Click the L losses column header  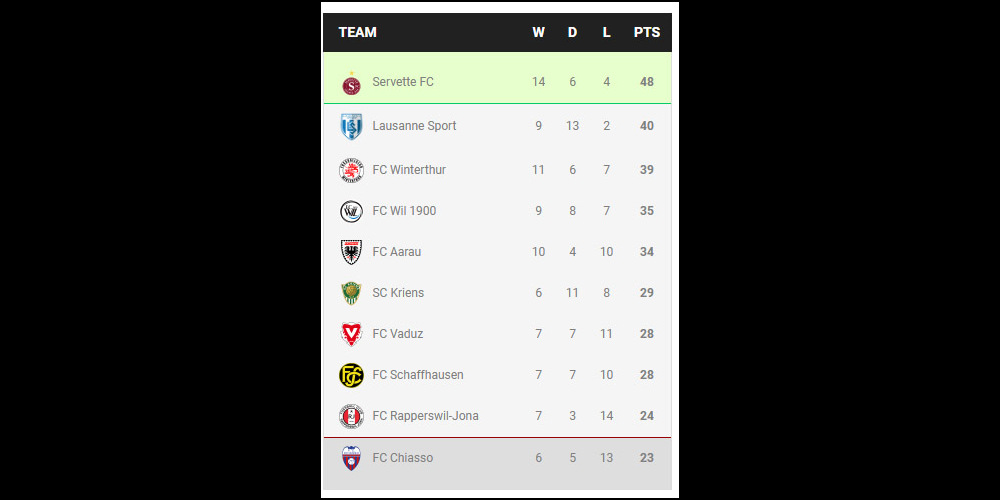pos(607,32)
